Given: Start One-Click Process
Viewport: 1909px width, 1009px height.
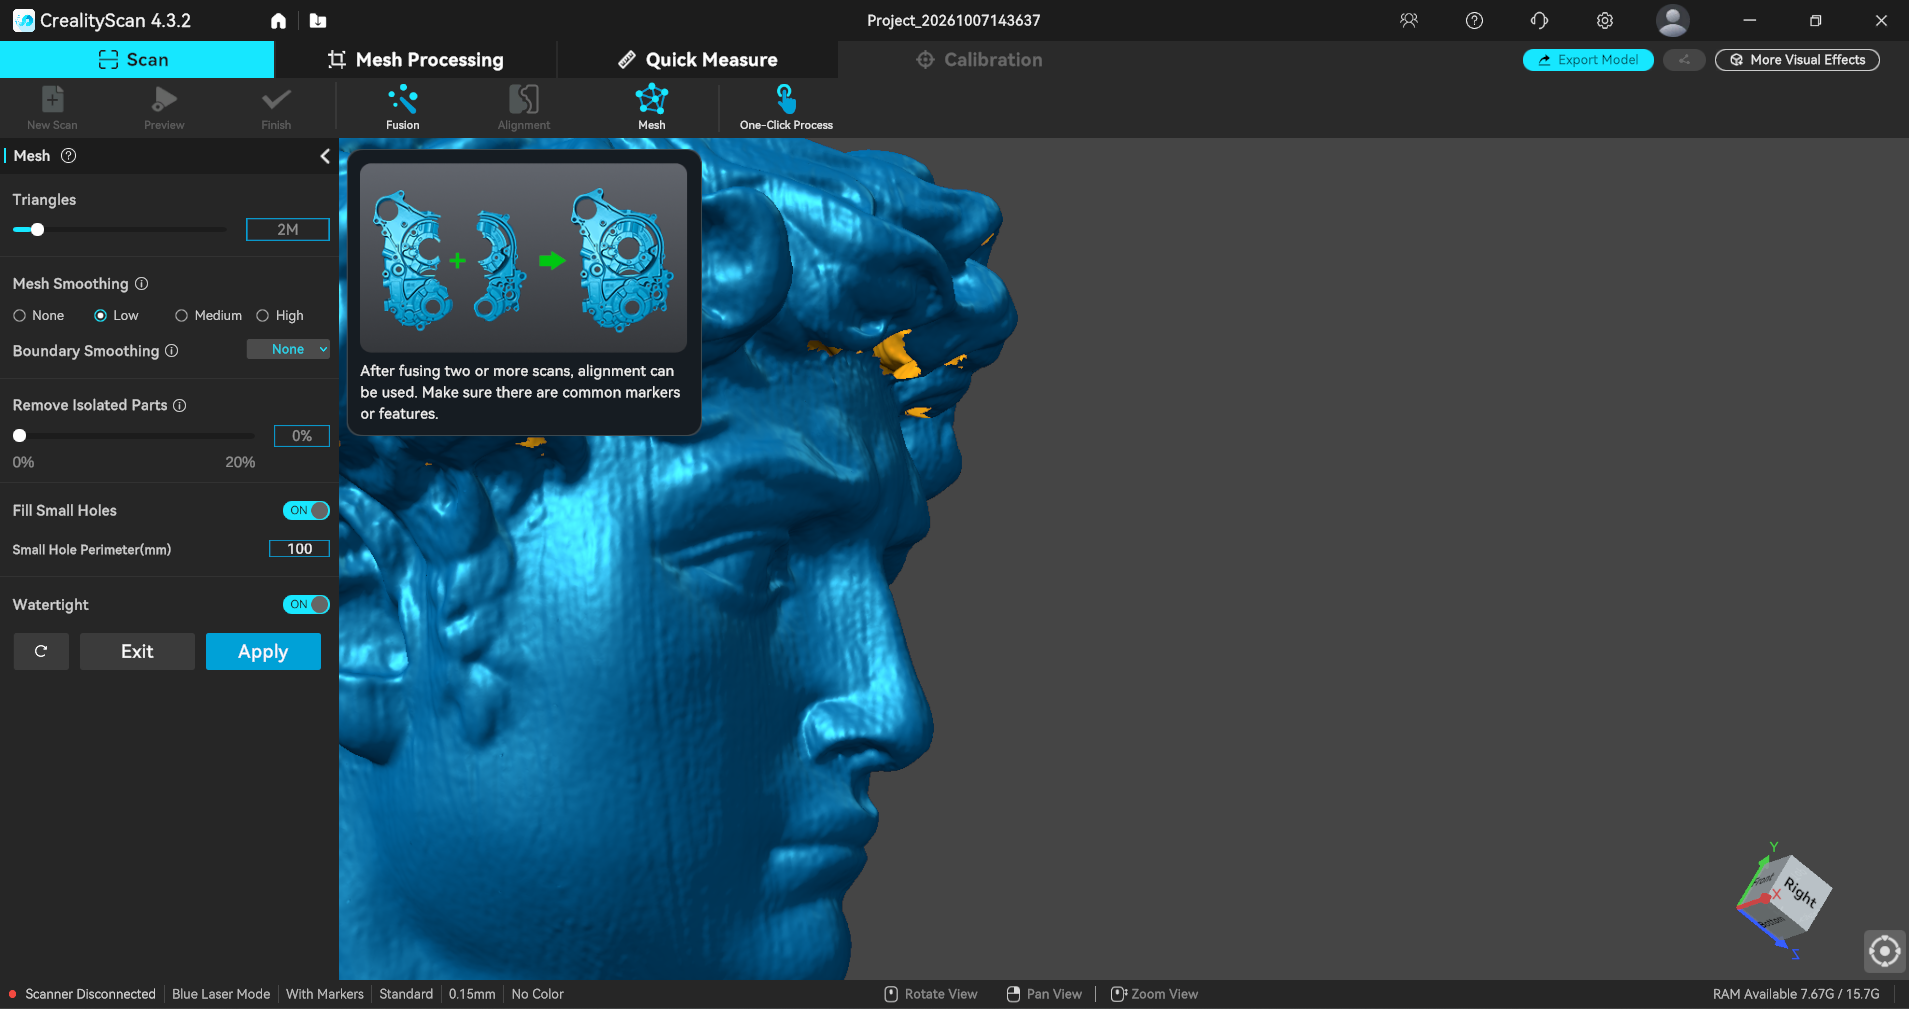Looking at the screenshot, I should (x=786, y=100).
